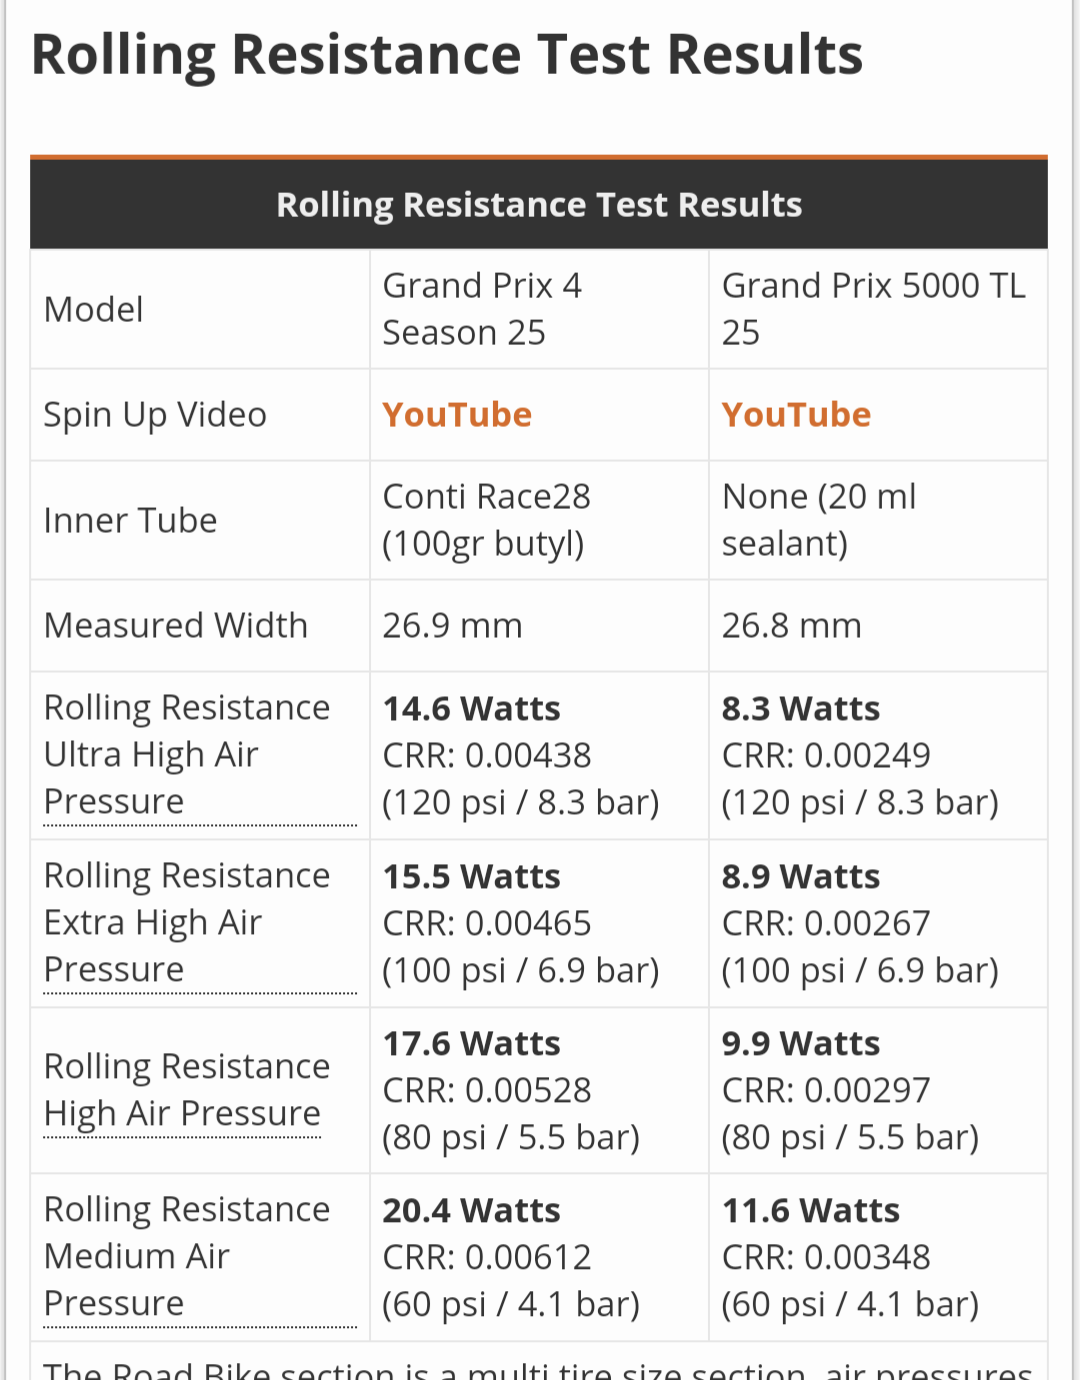1080x1380 pixels.
Task: Open the YouTube link for Grand Prix 4 Season
Action: [457, 415]
